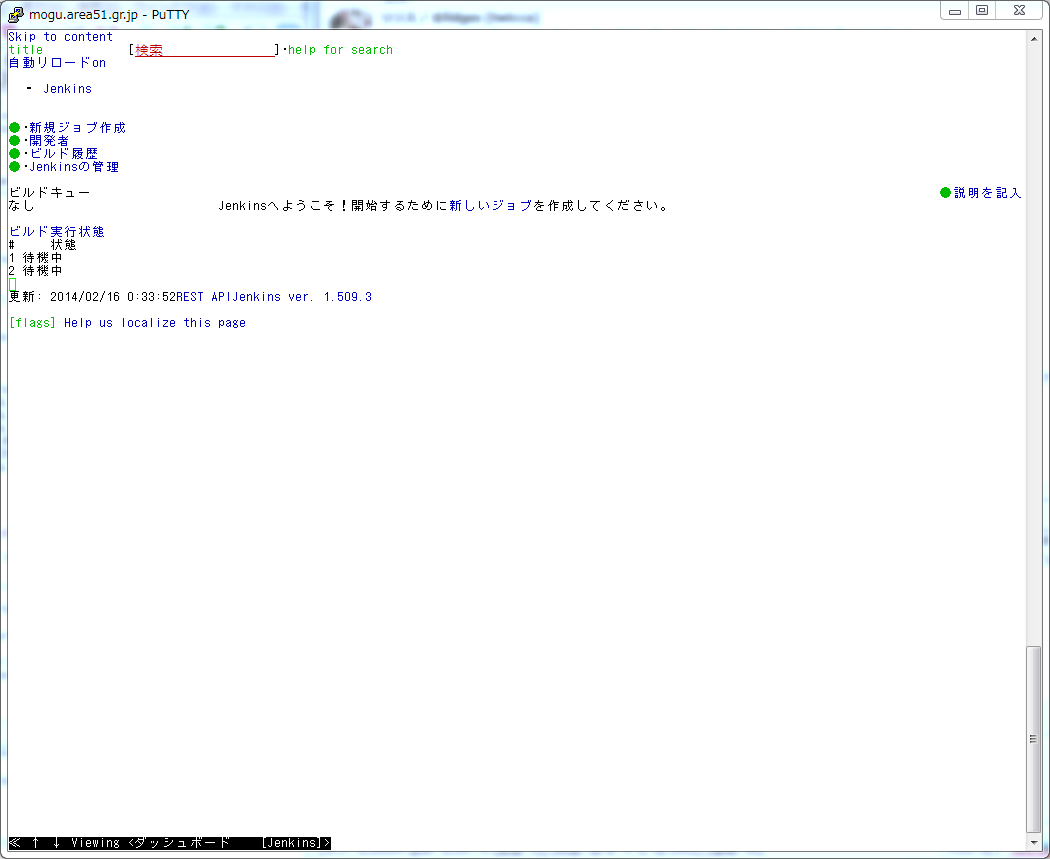1050x859 pixels.
Task: Click green bullet icon beside 開発者
Action: point(15,141)
